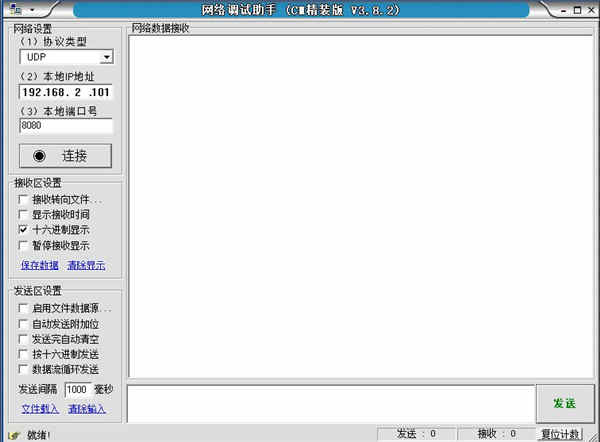This screenshot has height=442, width=600.
Task: Maximize the window
Action: (577, 10)
